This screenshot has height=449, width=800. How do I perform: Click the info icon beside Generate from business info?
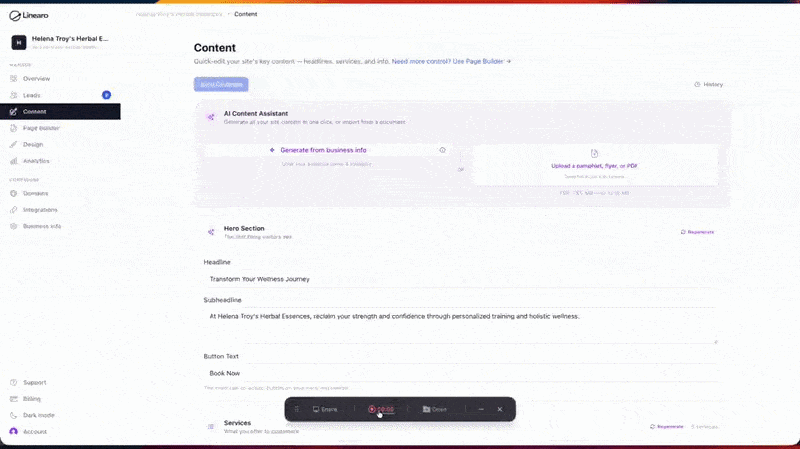pyautogui.click(x=442, y=150)
